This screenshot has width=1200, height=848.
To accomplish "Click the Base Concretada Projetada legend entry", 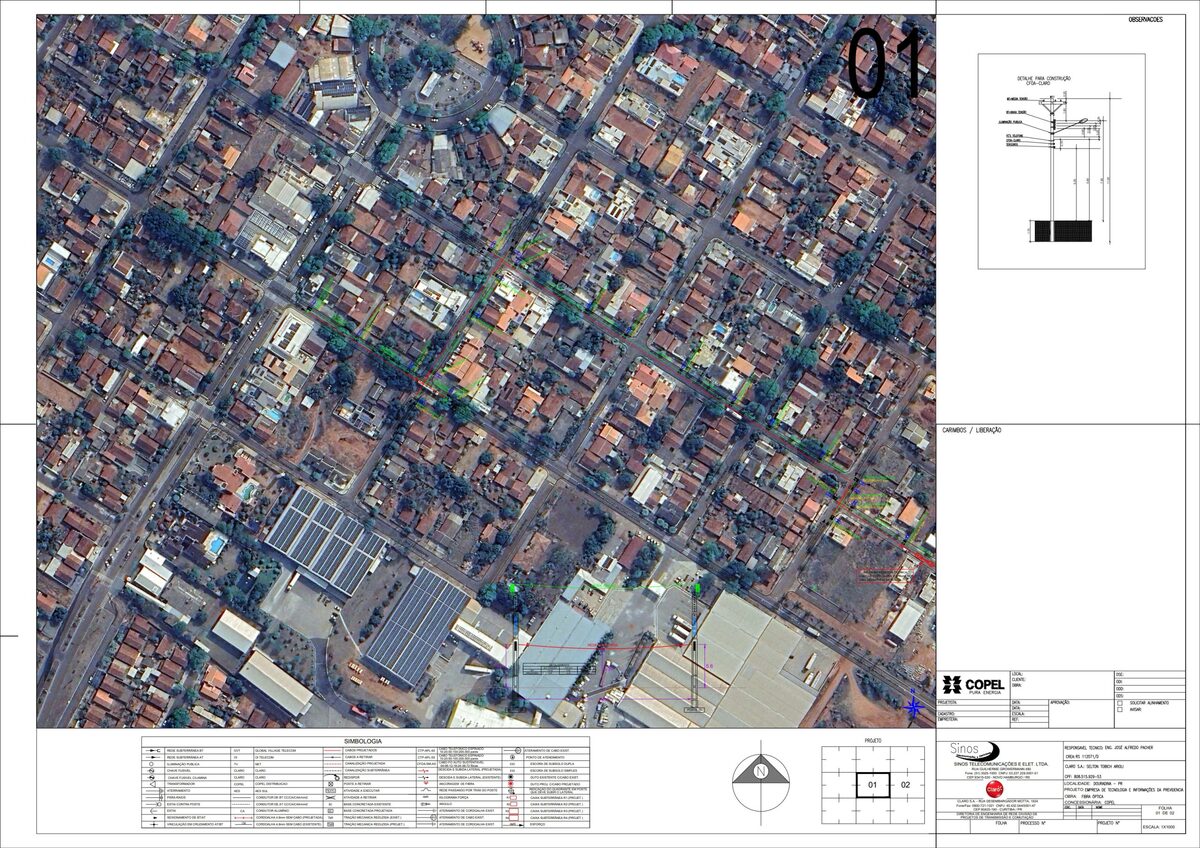I will (368, 811).
